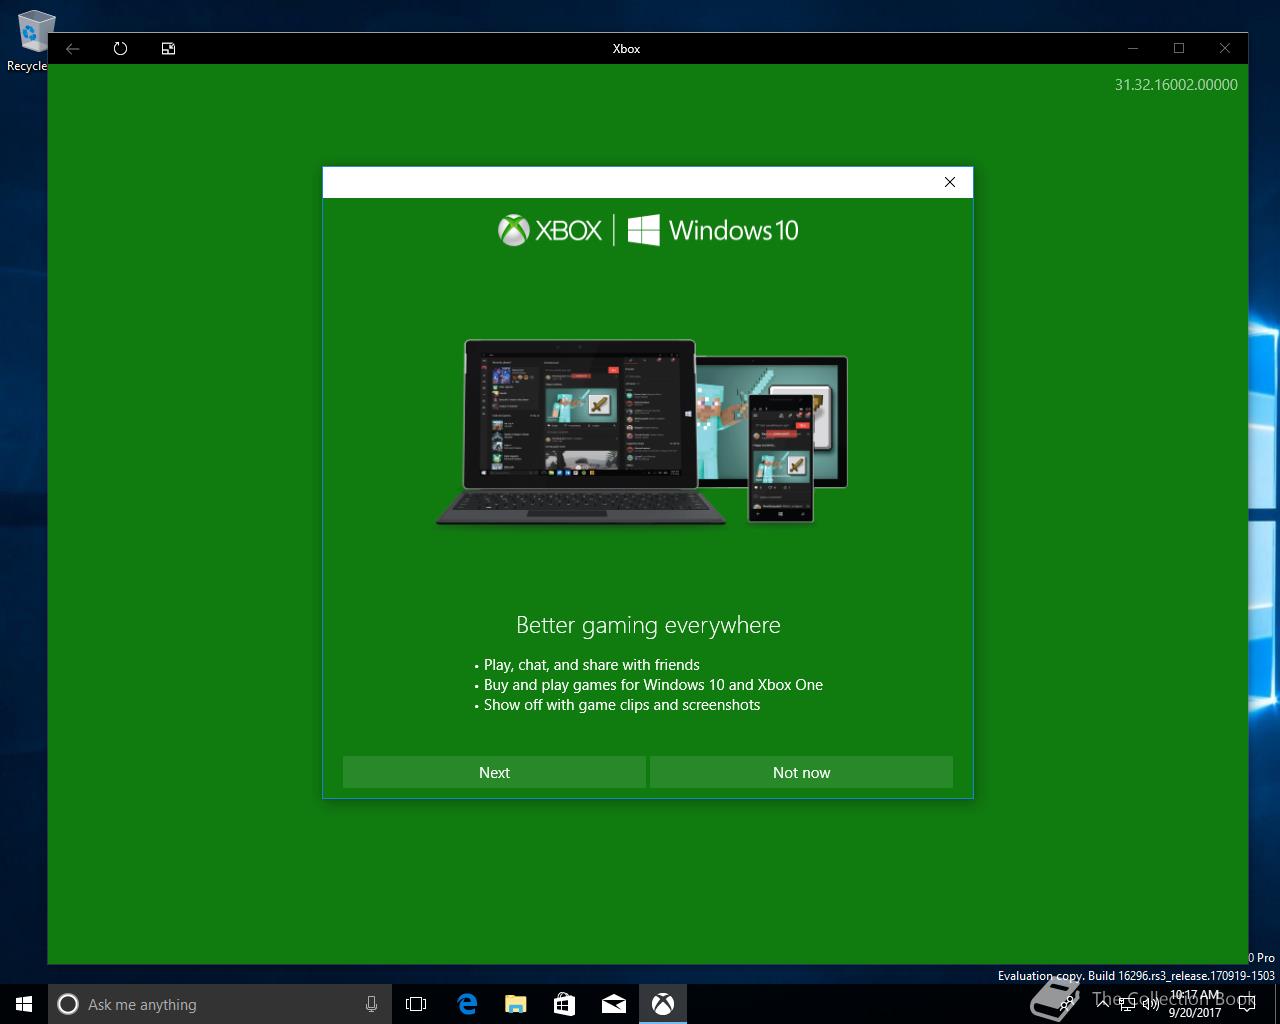
Task: Click the Xbox logo in the dialog
Action: click(550, 230)
